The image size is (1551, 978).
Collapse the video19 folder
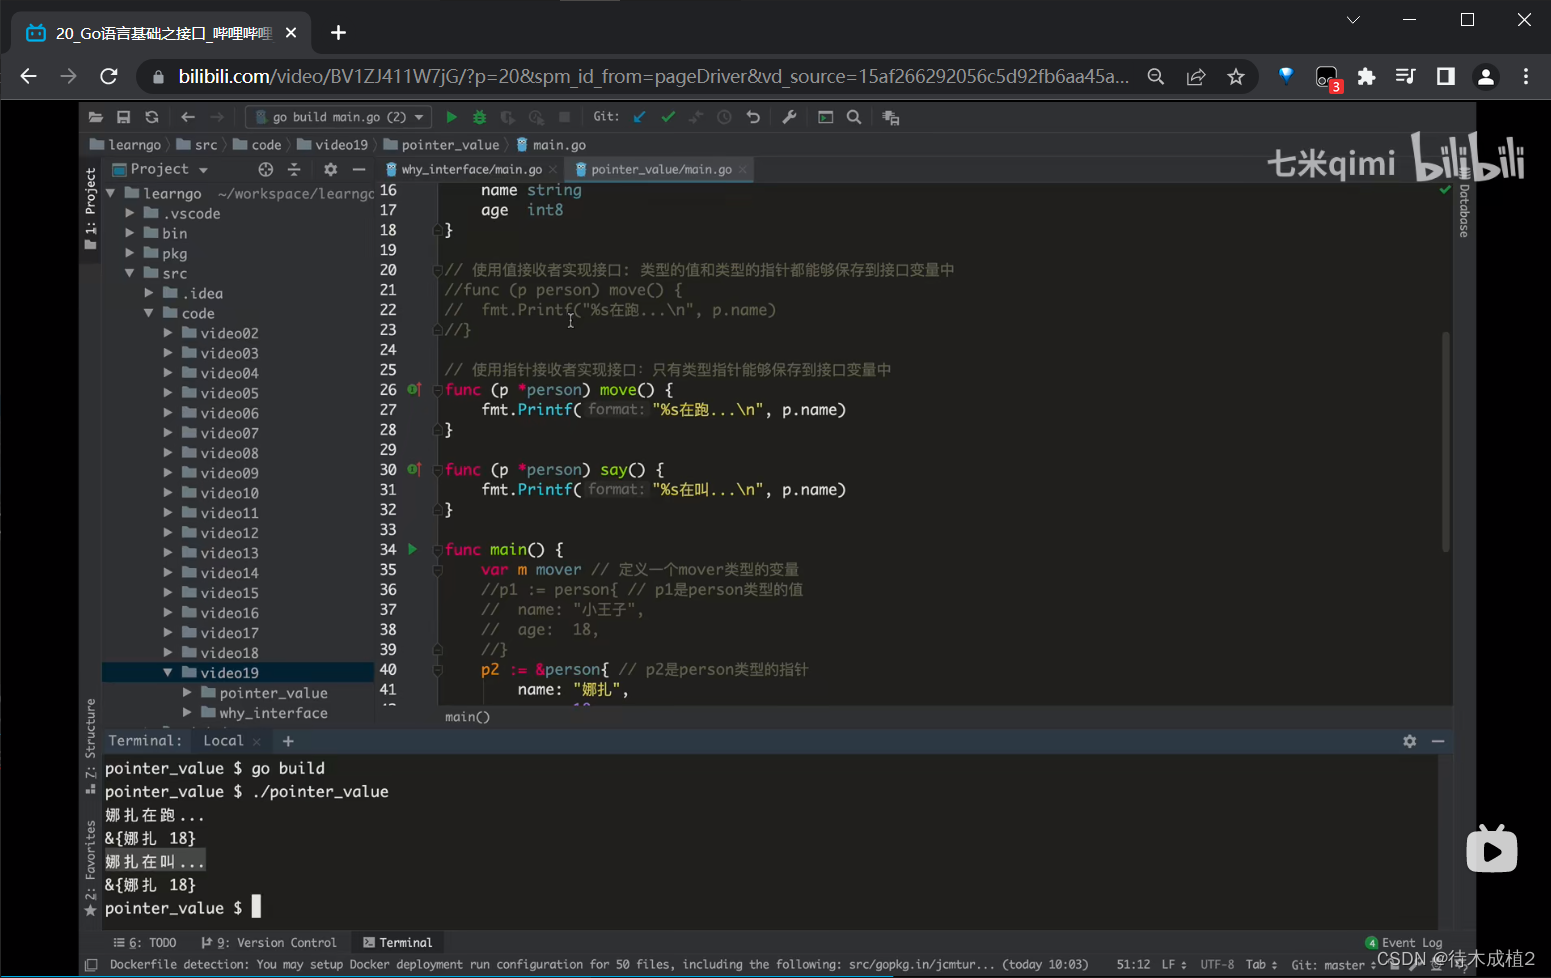168,673
